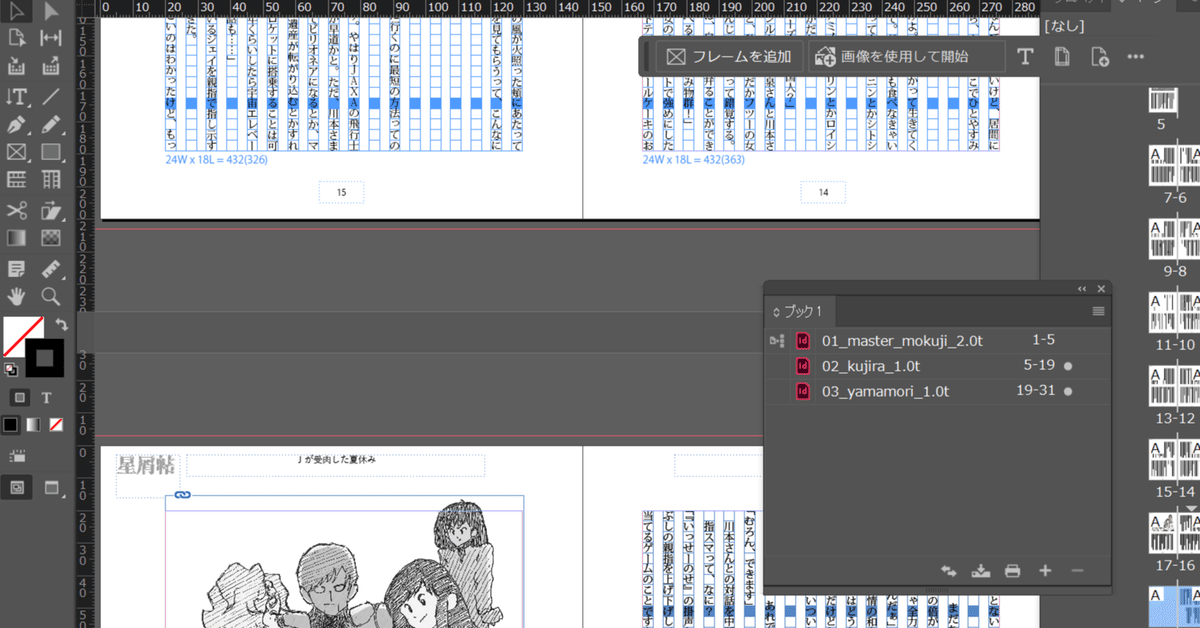Viewport: 1200px width, 628px height.
Task: Print the book icon
Action: [x=1013, y=571]
